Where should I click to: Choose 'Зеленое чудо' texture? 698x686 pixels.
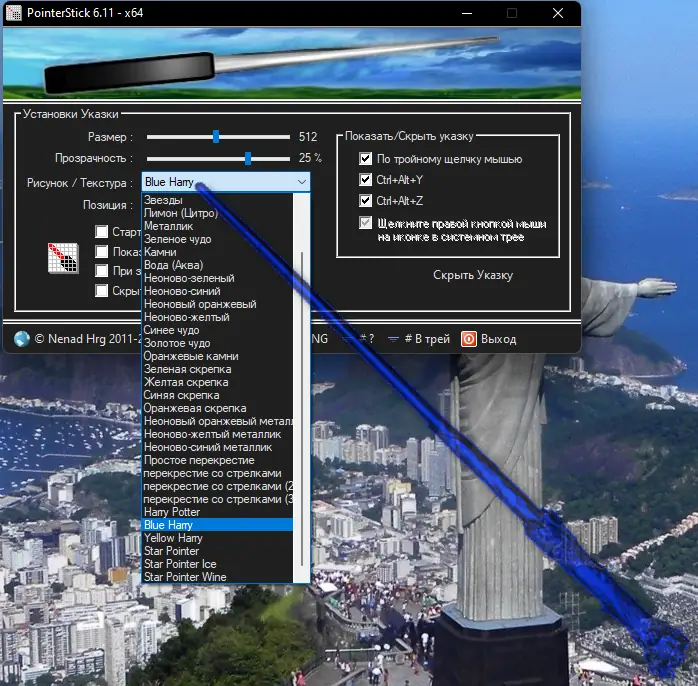218,239
